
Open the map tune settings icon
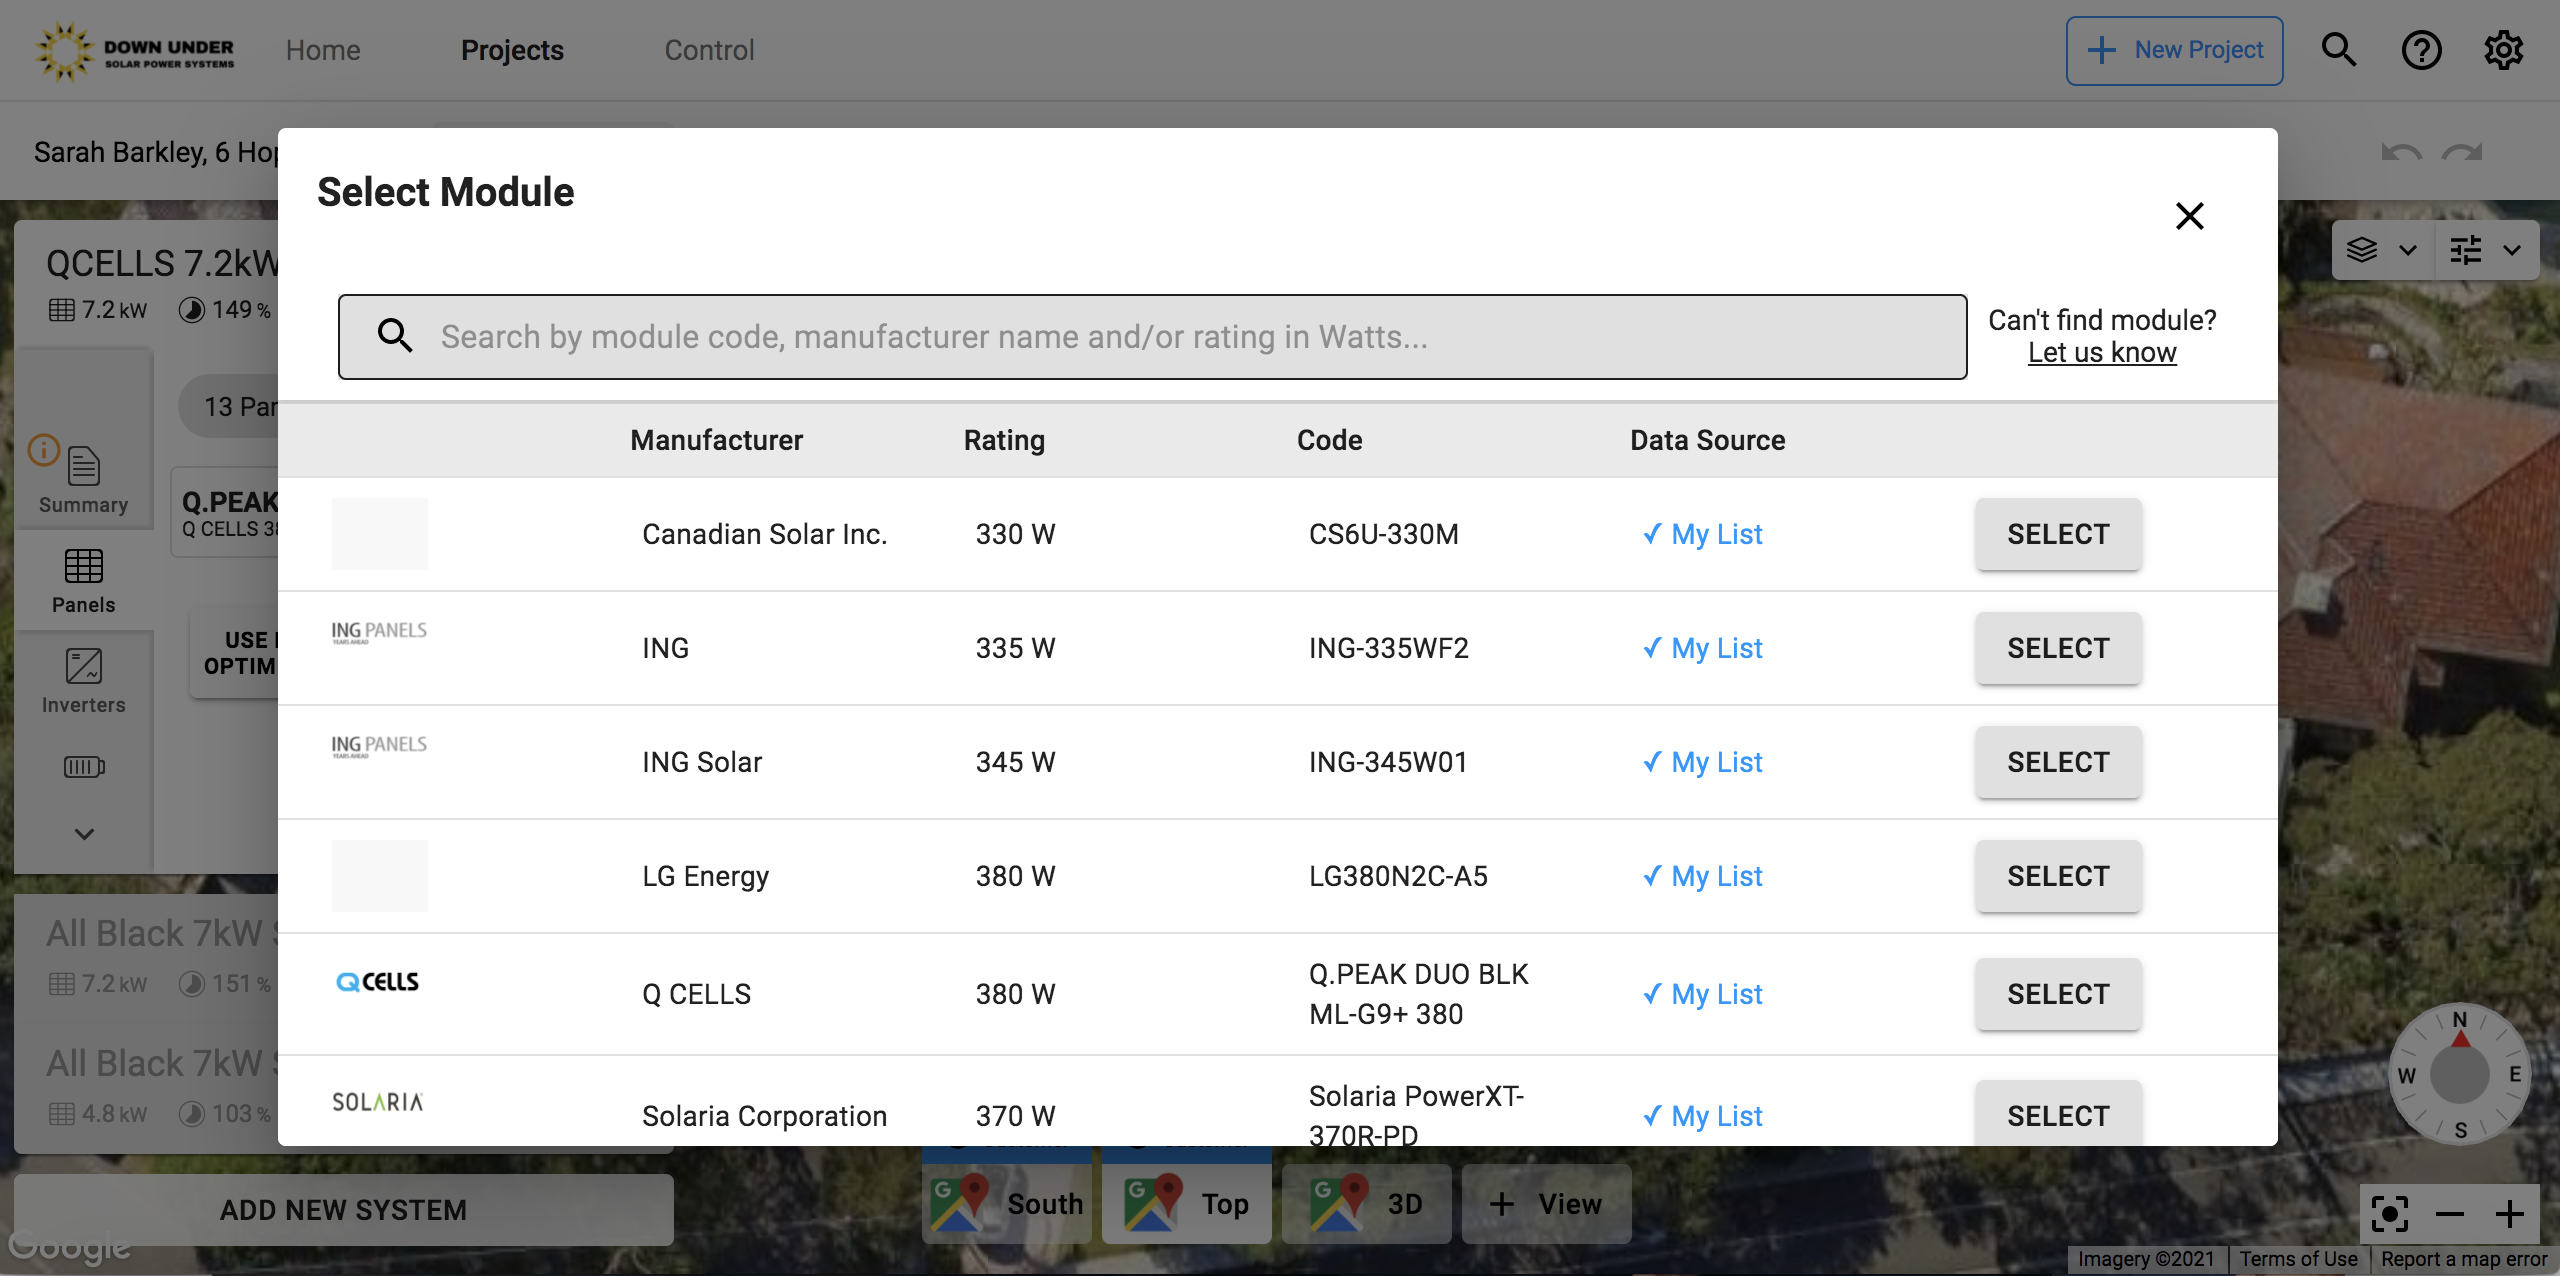[2466, 250]
